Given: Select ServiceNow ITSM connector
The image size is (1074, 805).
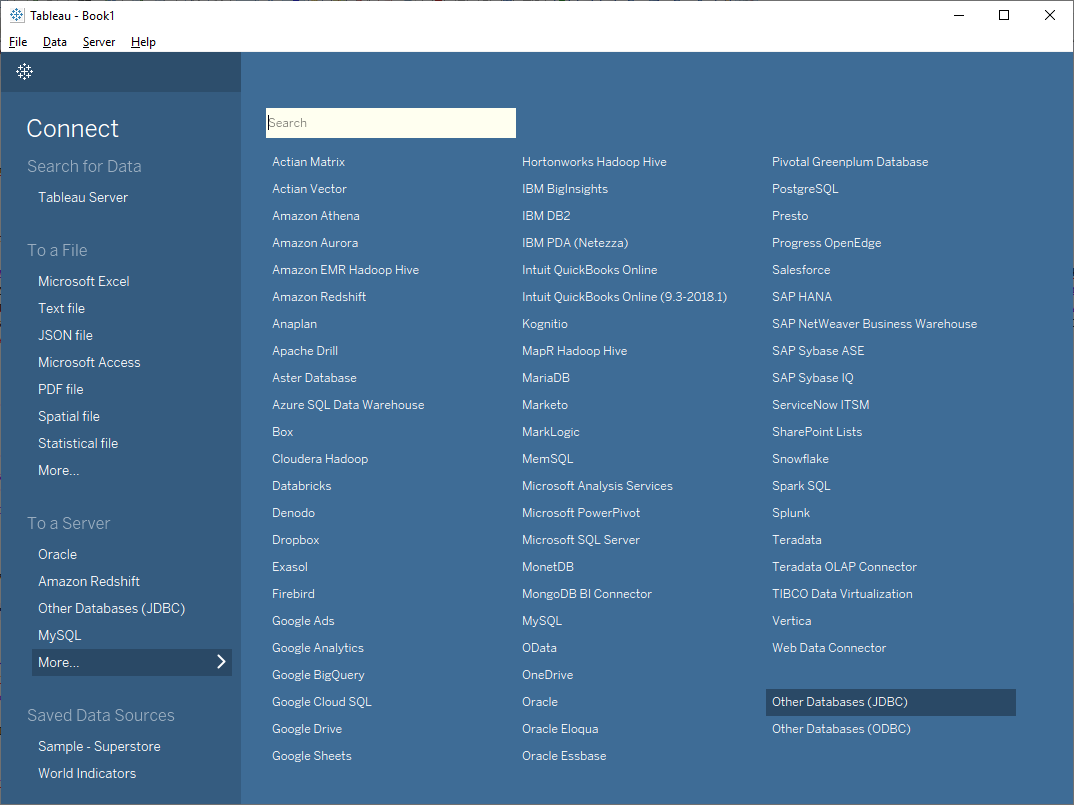Looking at the screenshot, I should point(821,405).
